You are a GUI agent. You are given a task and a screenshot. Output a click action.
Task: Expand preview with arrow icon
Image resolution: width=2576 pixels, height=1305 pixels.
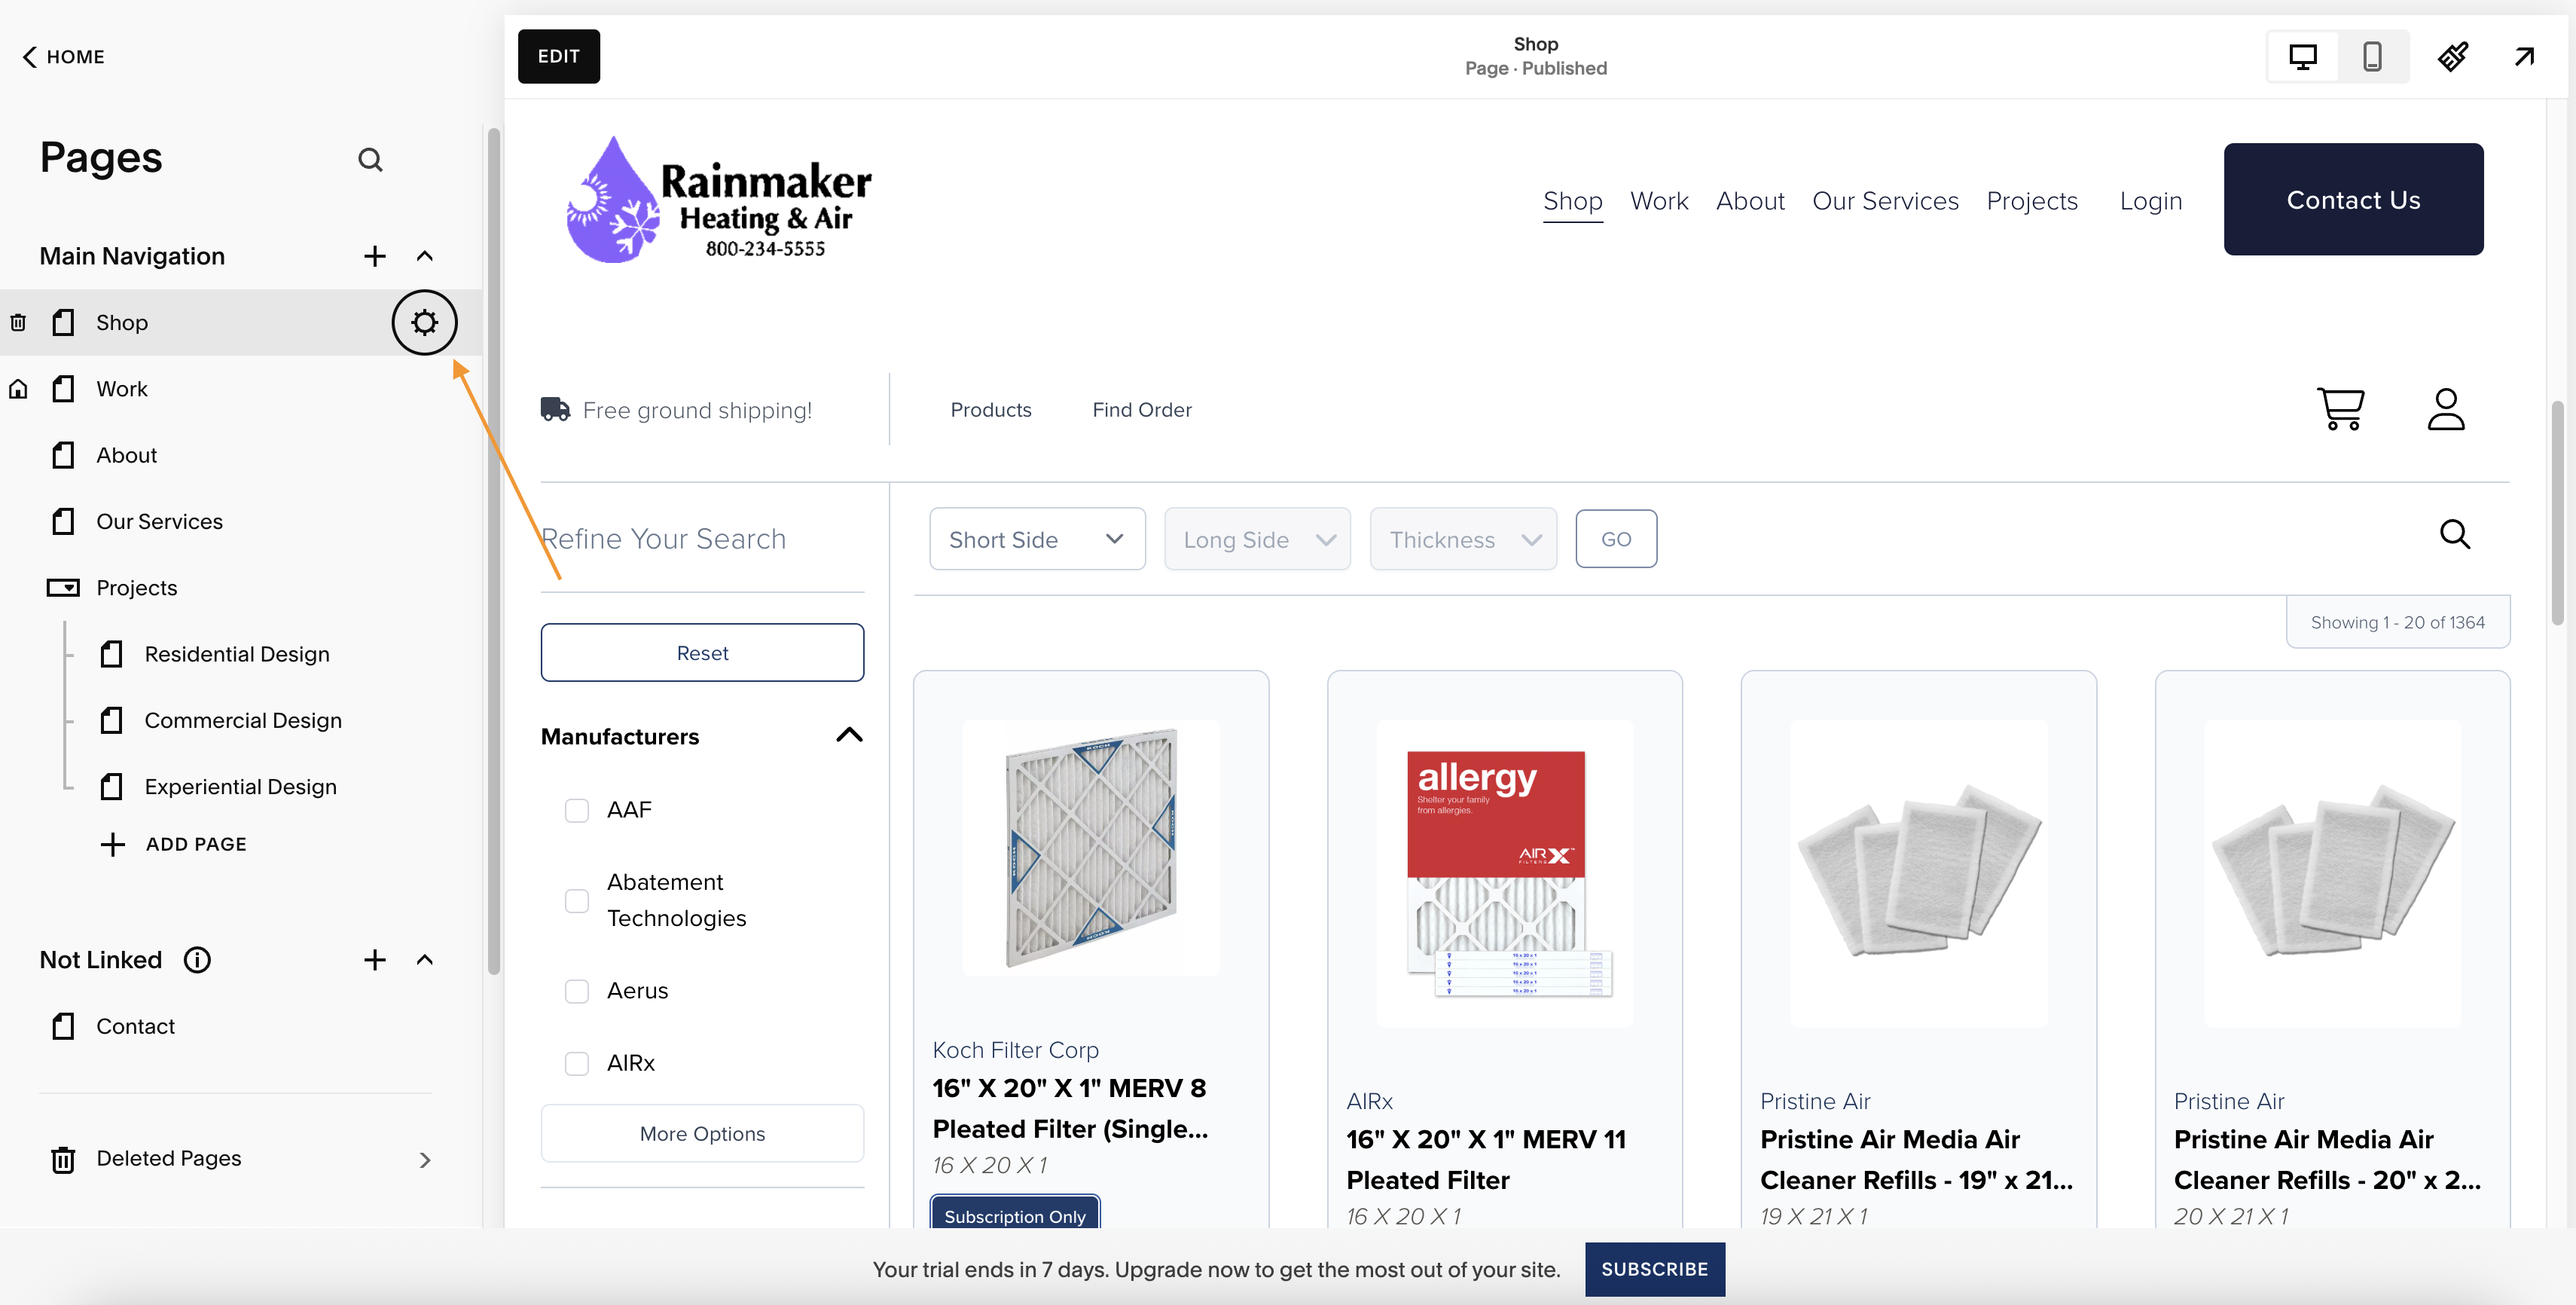pos(2524,56)
